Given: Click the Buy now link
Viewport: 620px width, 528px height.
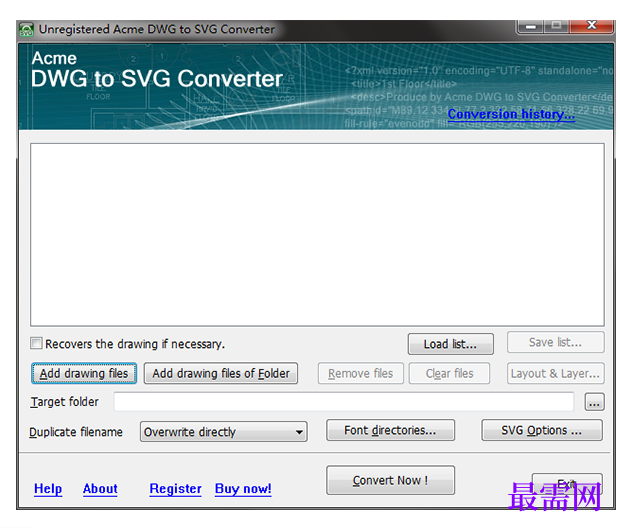Looking at the screenshot, I should [x=243, y=489].
